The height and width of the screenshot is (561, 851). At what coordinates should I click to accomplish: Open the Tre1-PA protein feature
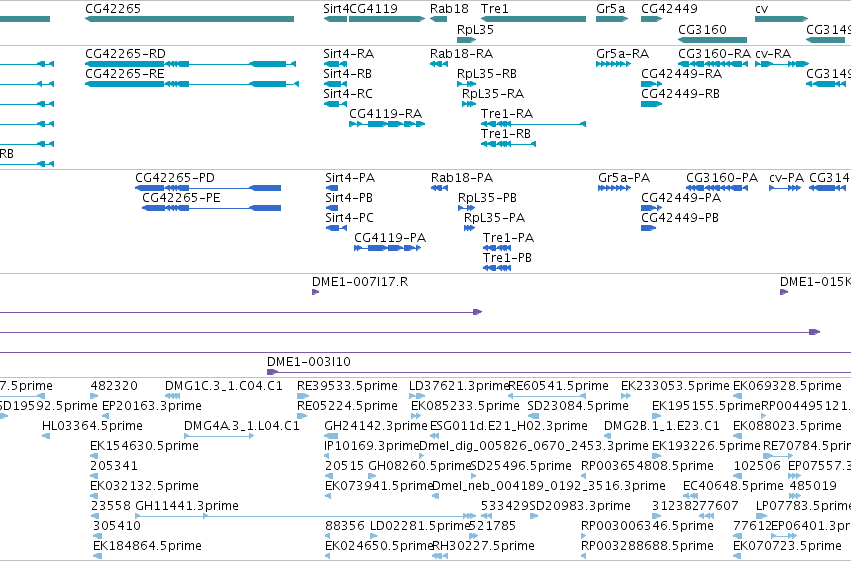pos(497,248)
